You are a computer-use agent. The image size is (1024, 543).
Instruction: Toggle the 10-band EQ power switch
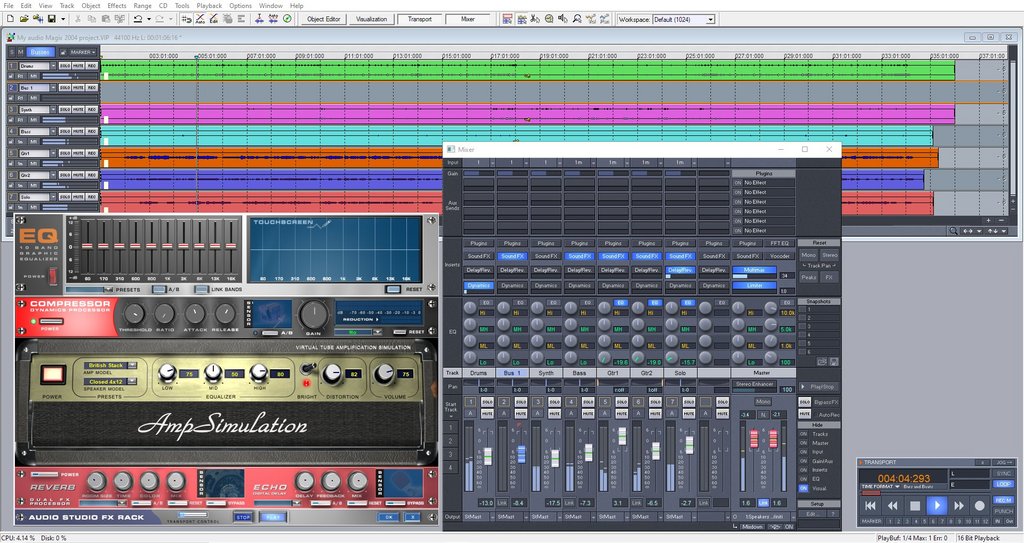point(53,275)
